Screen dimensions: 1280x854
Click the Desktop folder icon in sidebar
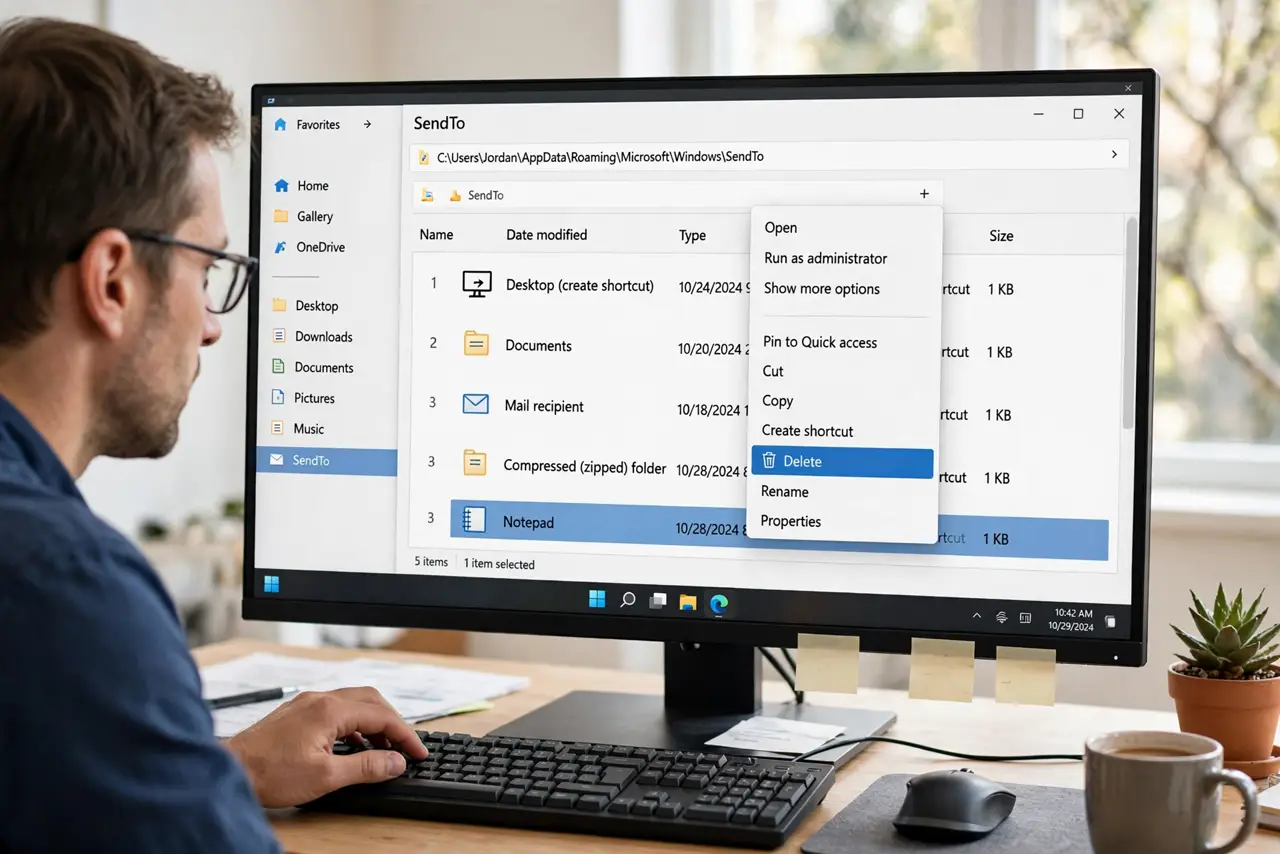279,306
